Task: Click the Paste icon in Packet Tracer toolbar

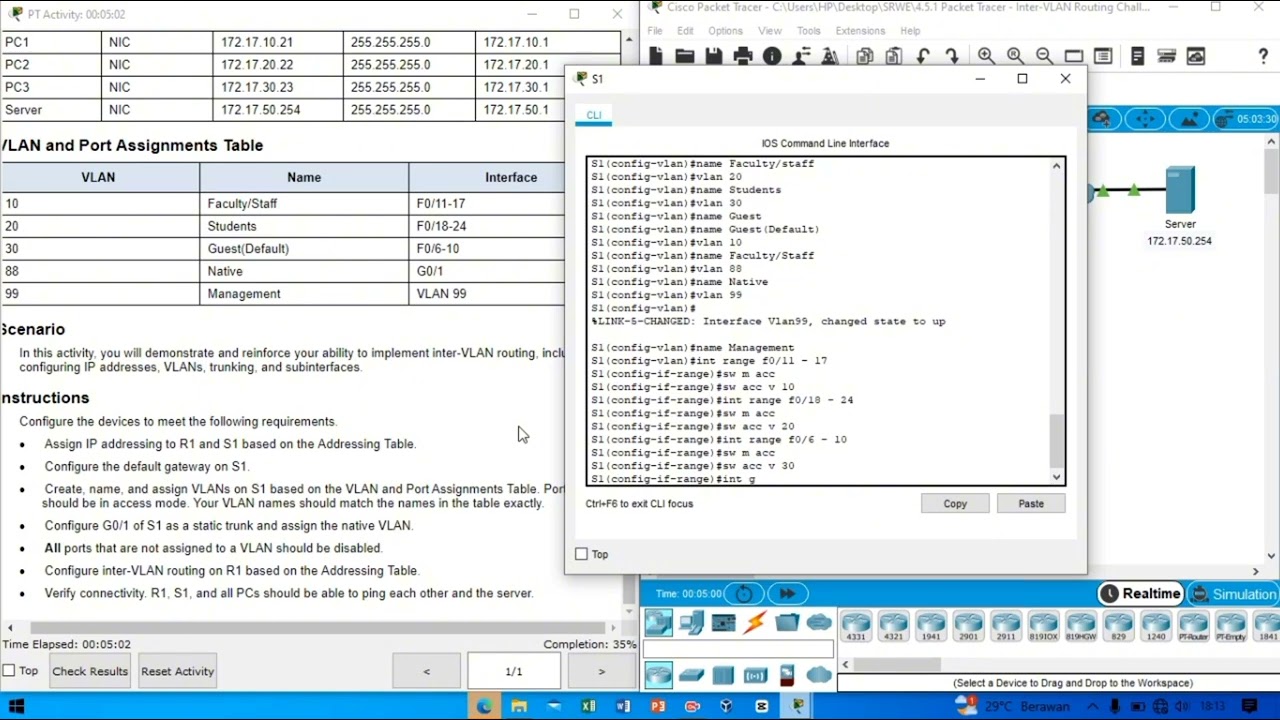Action: [x=894, y=57]
